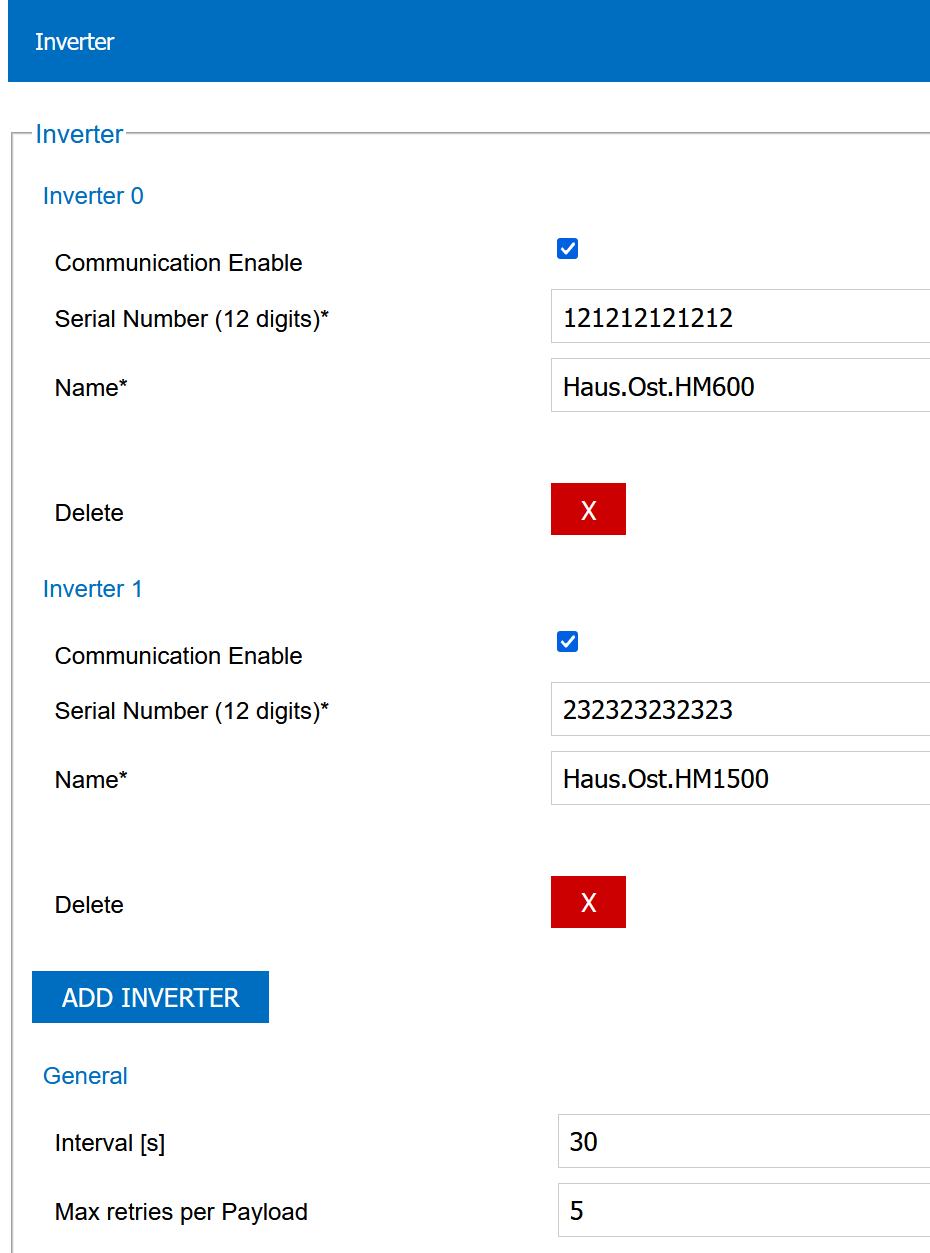This screenshot has height=1253, width=930.
Task: Focus the Interval [s] input field
Action: (743, 1142)
